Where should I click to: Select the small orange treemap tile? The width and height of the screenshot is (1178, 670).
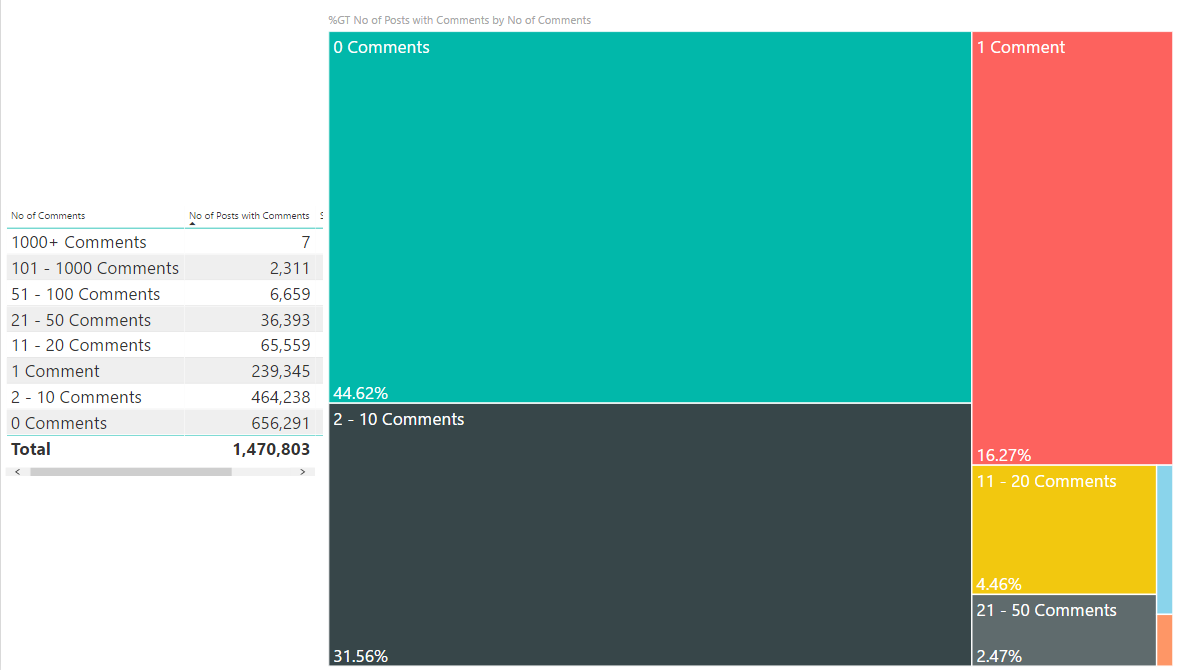coord(1164,640)
